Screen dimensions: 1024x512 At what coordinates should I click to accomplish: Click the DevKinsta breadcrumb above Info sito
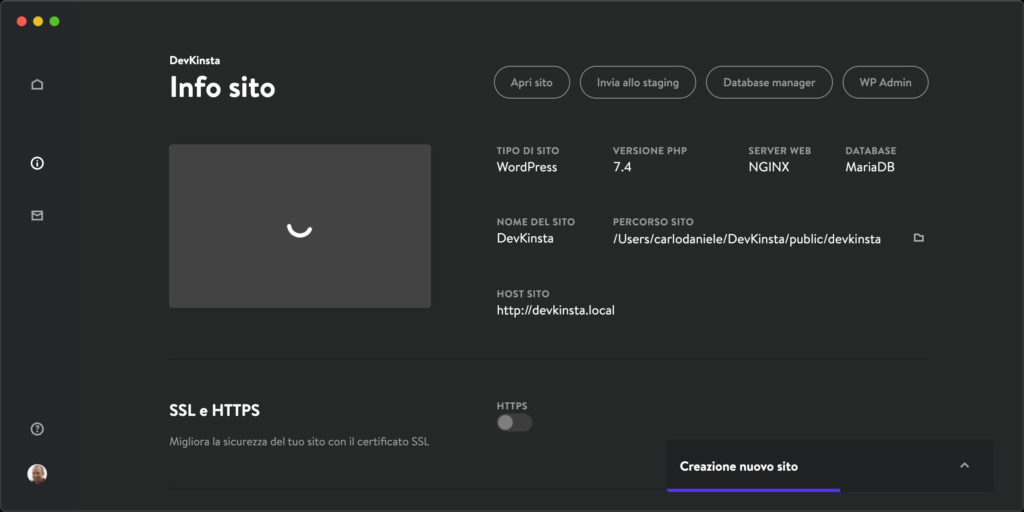pyautogui.click(x=195, y=60)
